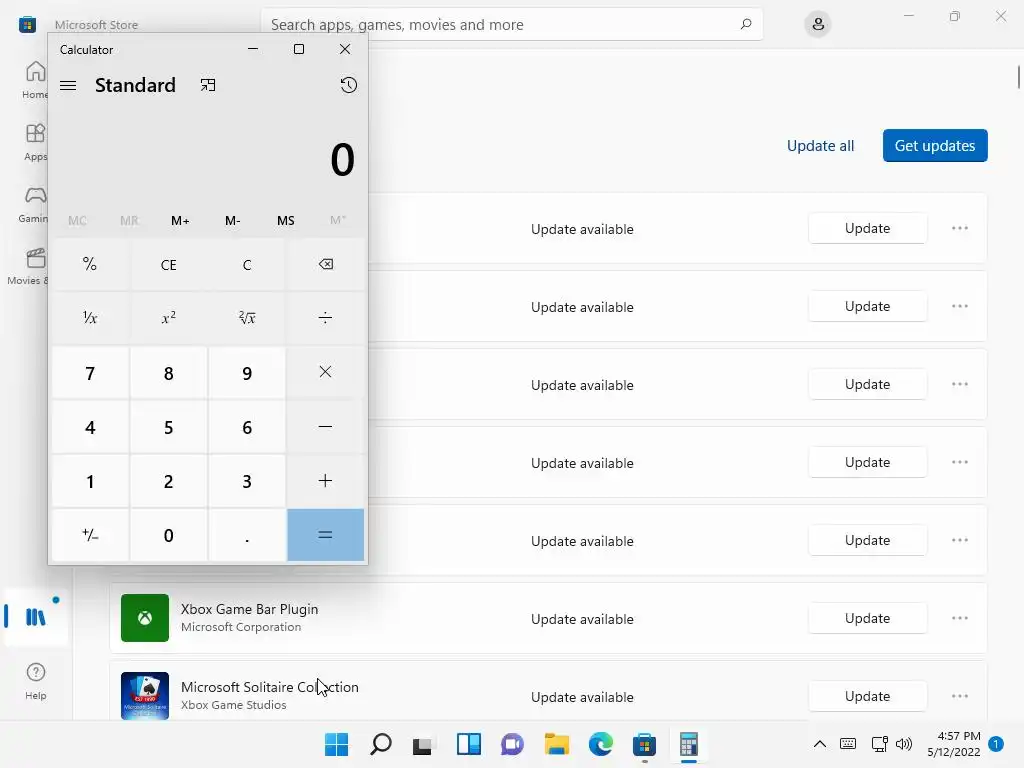This screenshot has width=1024, height=768.
Task: Show hidden system tray icons
Action: click(x=820, y=744)
